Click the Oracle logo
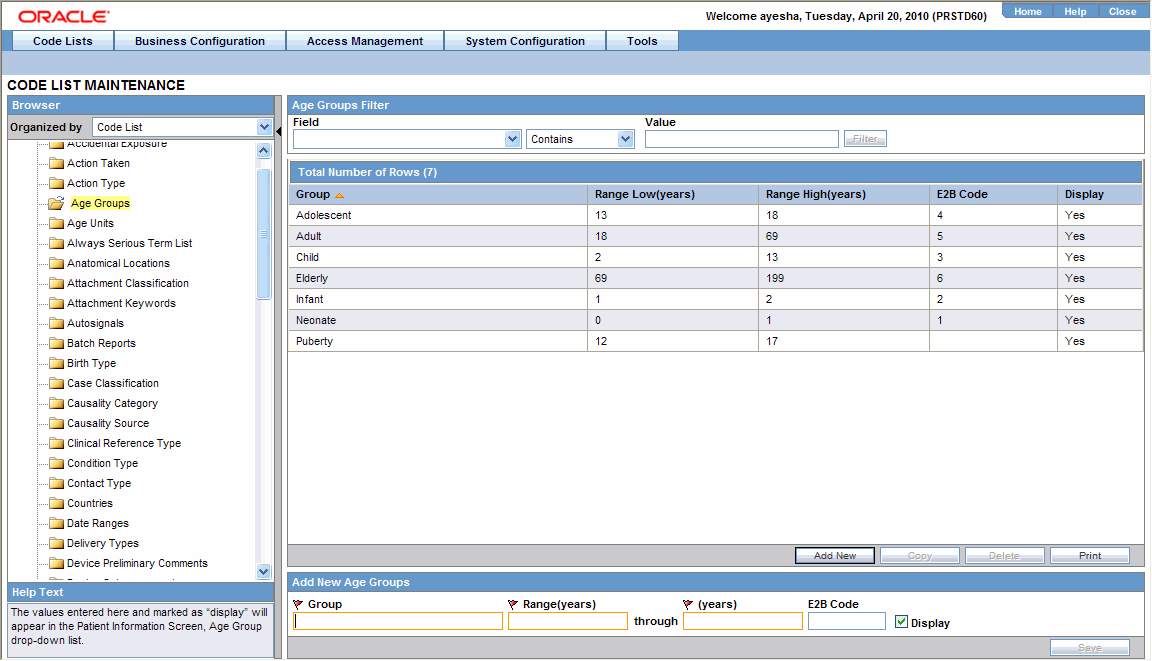This screenshot has height=661, width=1152. tap(64, 16)
